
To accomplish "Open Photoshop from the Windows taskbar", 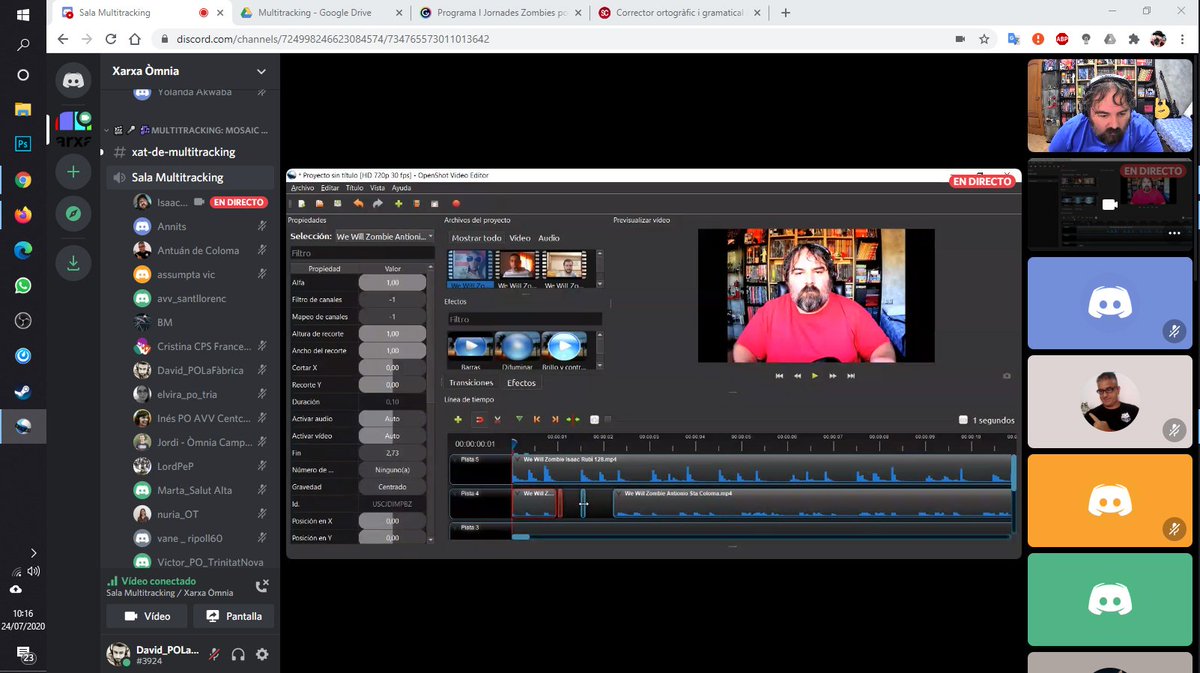I will coord(22,143).
